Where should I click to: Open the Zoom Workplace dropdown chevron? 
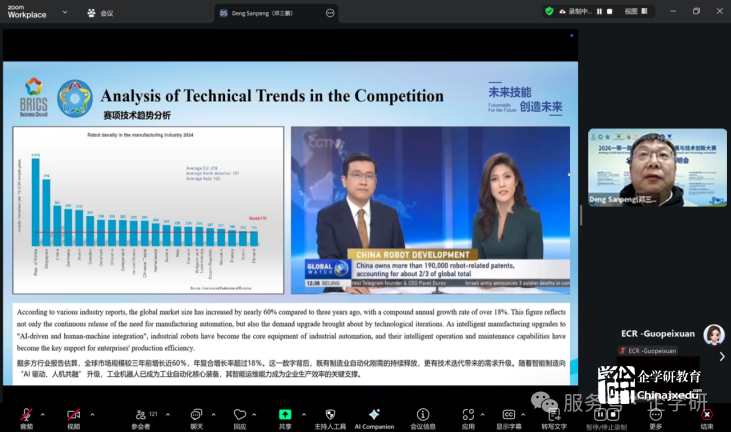point(65,11)
